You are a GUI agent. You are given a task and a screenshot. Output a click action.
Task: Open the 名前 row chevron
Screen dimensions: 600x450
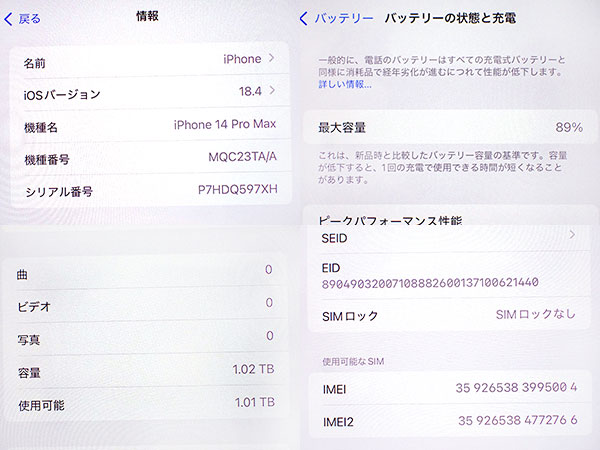[x=271, y=58]
